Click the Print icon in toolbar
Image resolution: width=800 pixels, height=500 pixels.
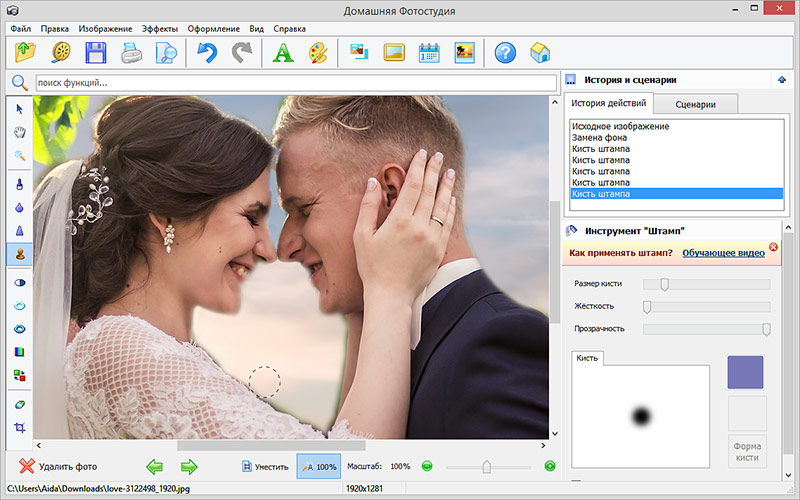(x=131, y=53)
